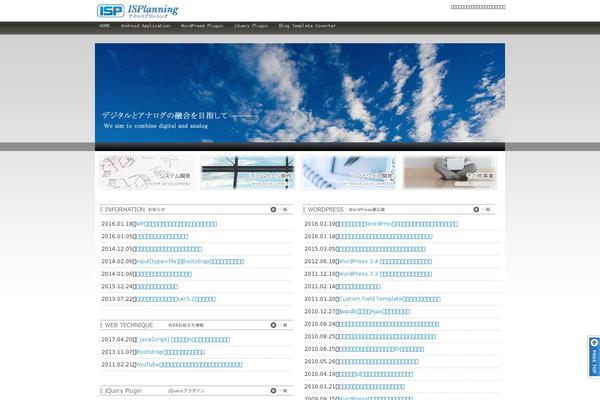Open the その他事業 banner with seated person

point(450,172)
